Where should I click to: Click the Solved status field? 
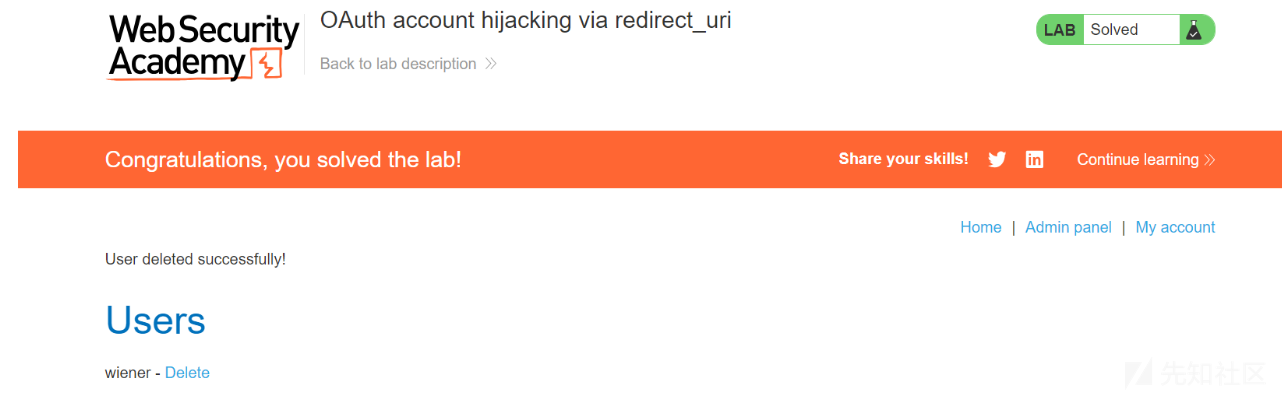click(x=1131, y=30)
